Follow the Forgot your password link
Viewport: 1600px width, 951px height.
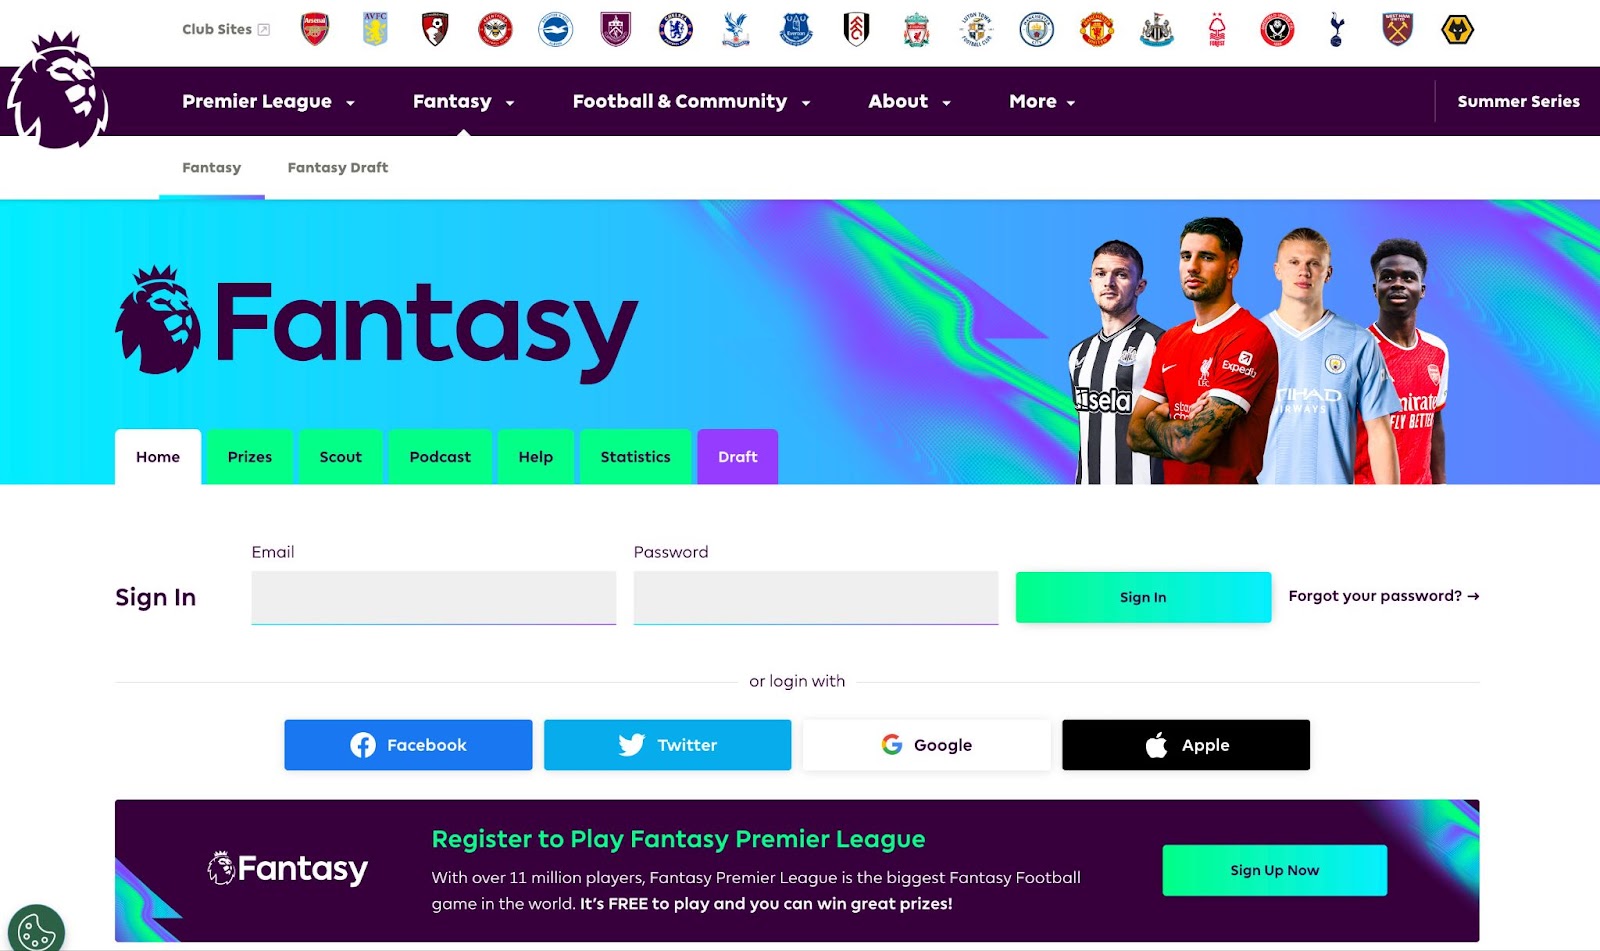coord(1384,596)
